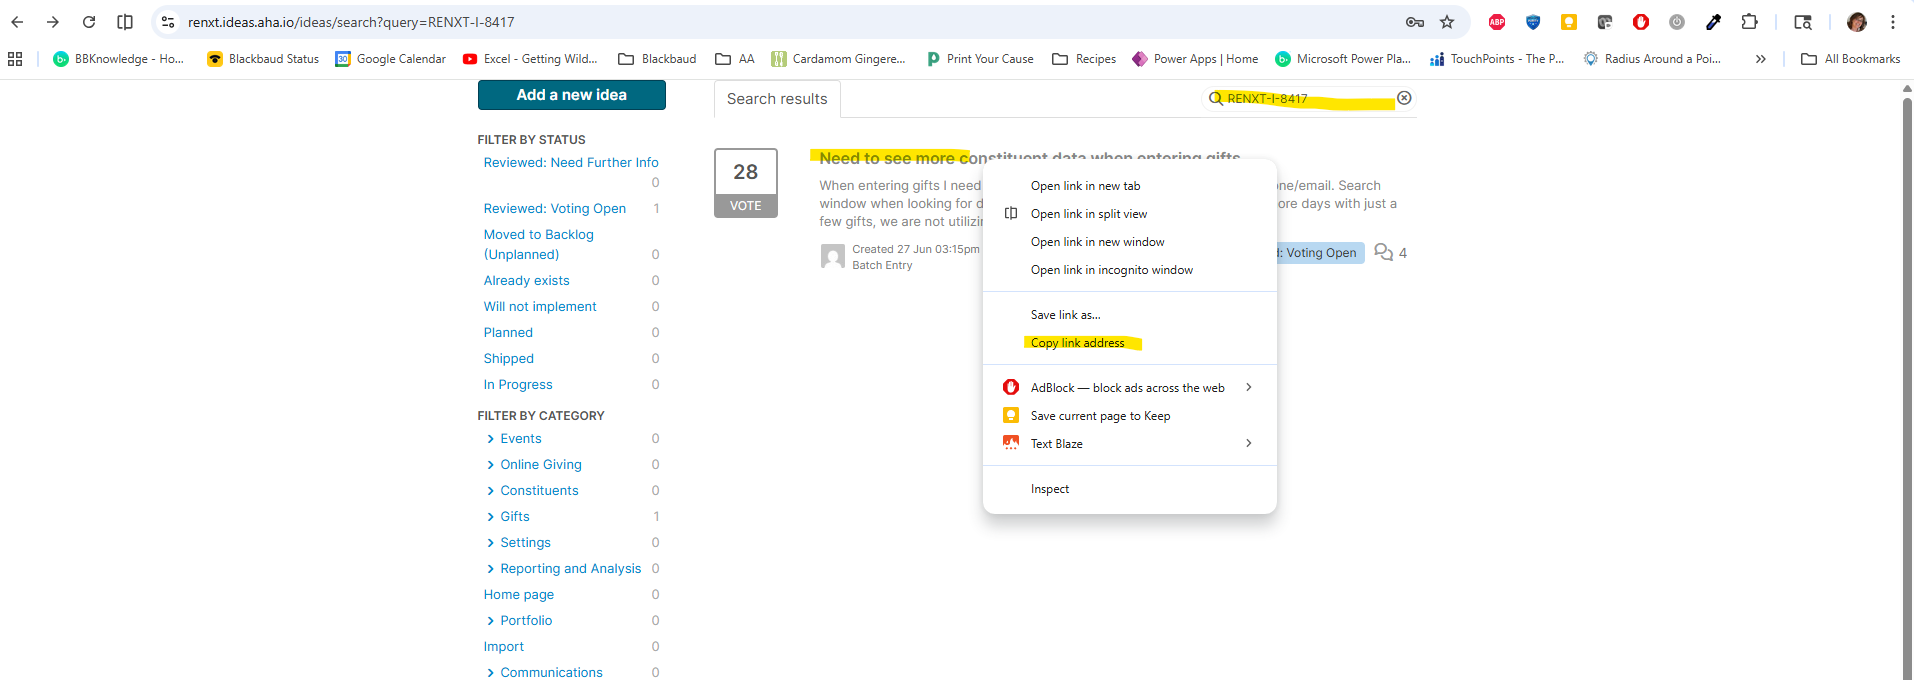Image resolution: width=1914 pixels, height=680 pixels.
Task: Open the Chrome three-dot menu
Action: click(1893, 22)
